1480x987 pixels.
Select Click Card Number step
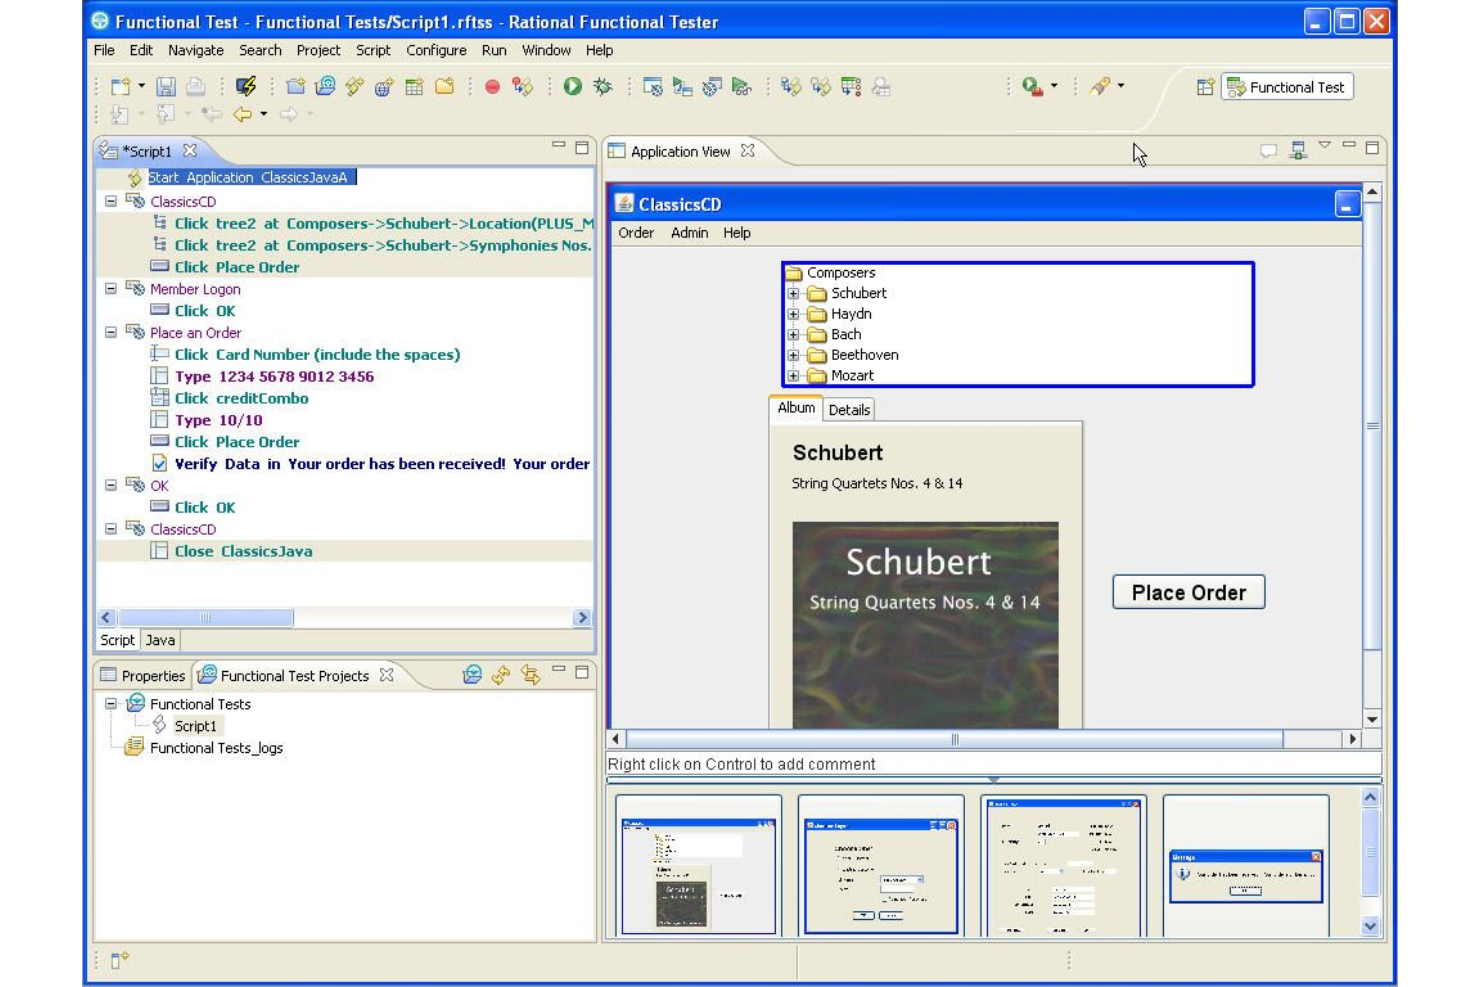coord(317,354)
